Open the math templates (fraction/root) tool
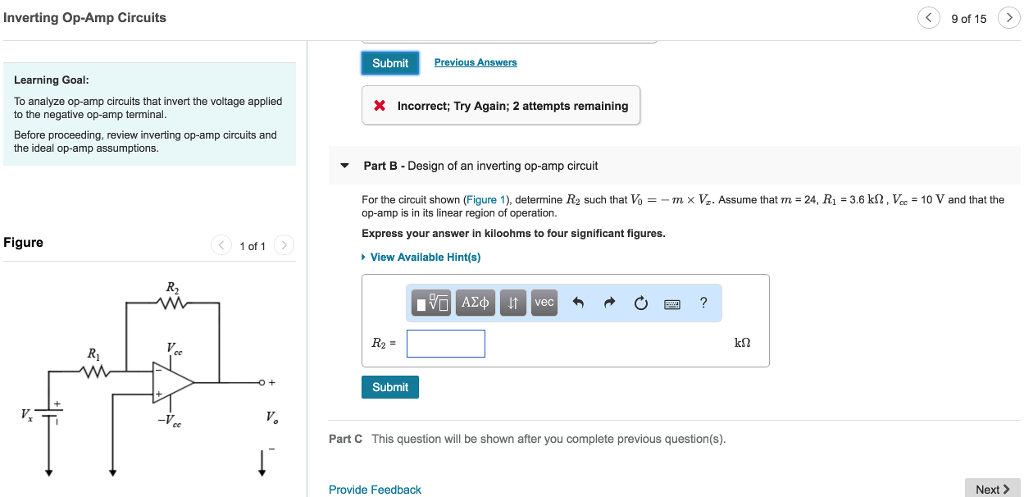 [x=432, y=303]
